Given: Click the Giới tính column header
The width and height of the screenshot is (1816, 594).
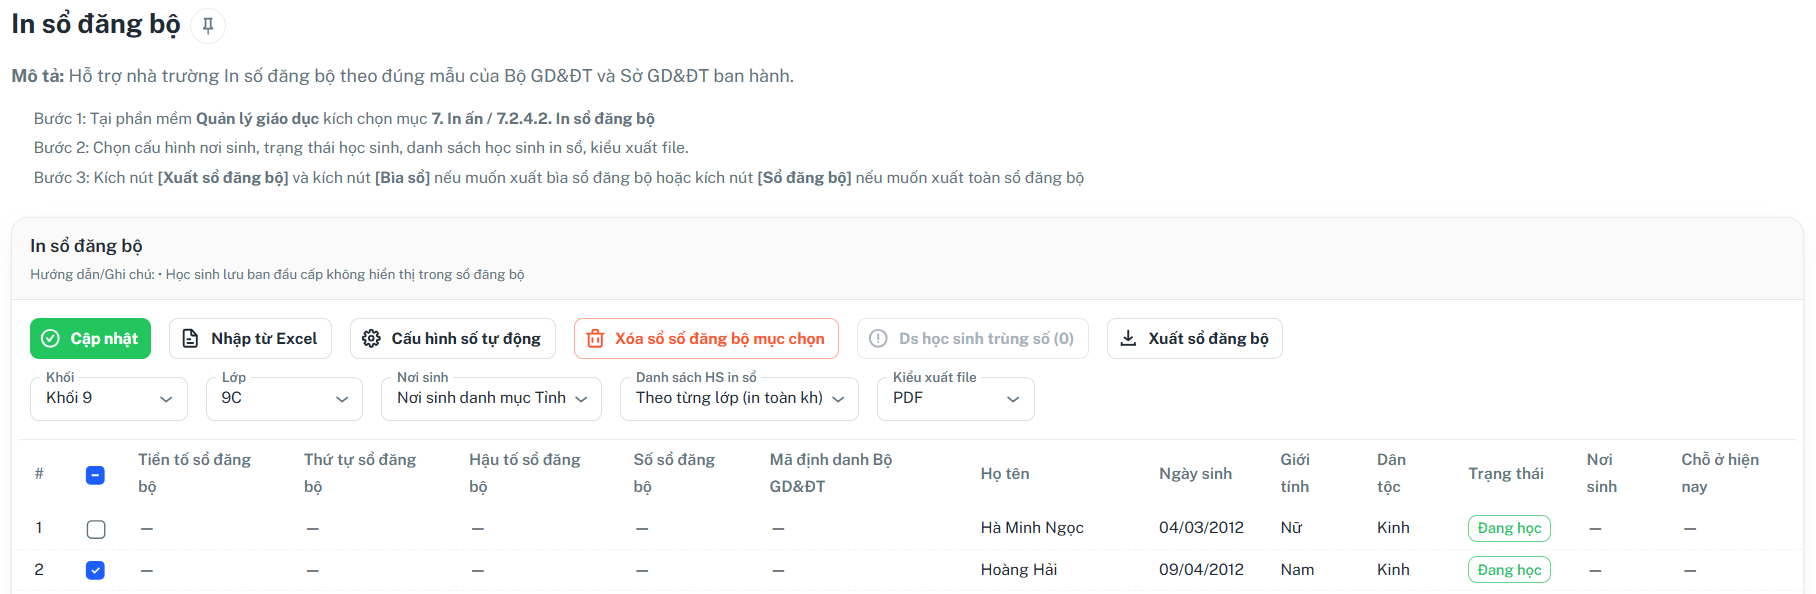Looking at the screenshot, I should click(x=1295, y=473).
